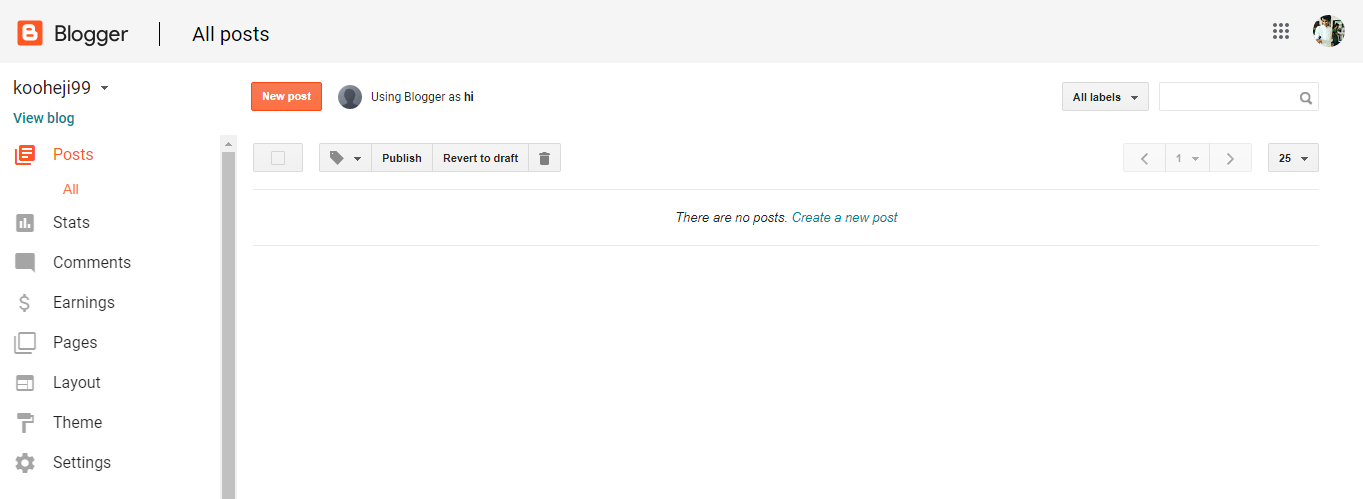
Task: Click the Blogger logo icon
Action: point(30,34)
